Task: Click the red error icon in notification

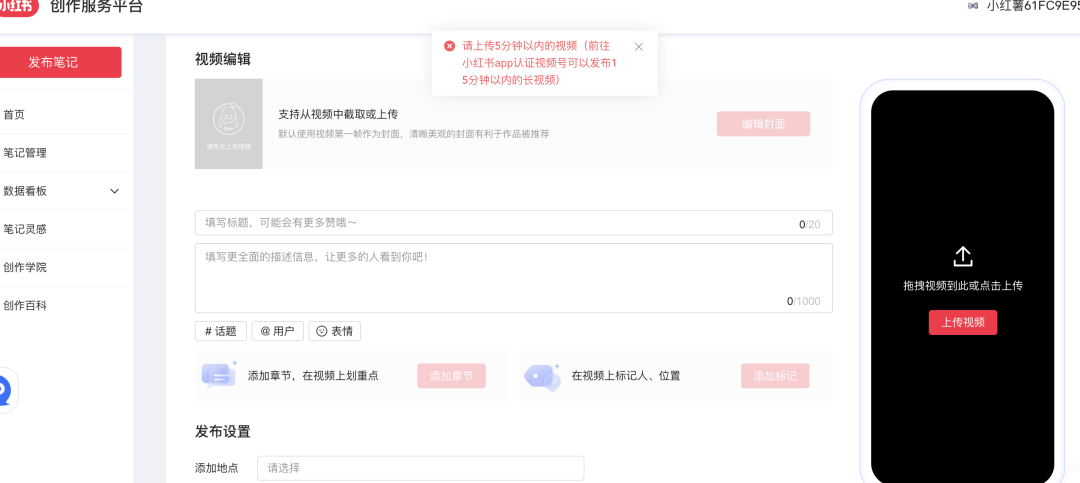Action: pyautogui.click(x=449, y=46)
